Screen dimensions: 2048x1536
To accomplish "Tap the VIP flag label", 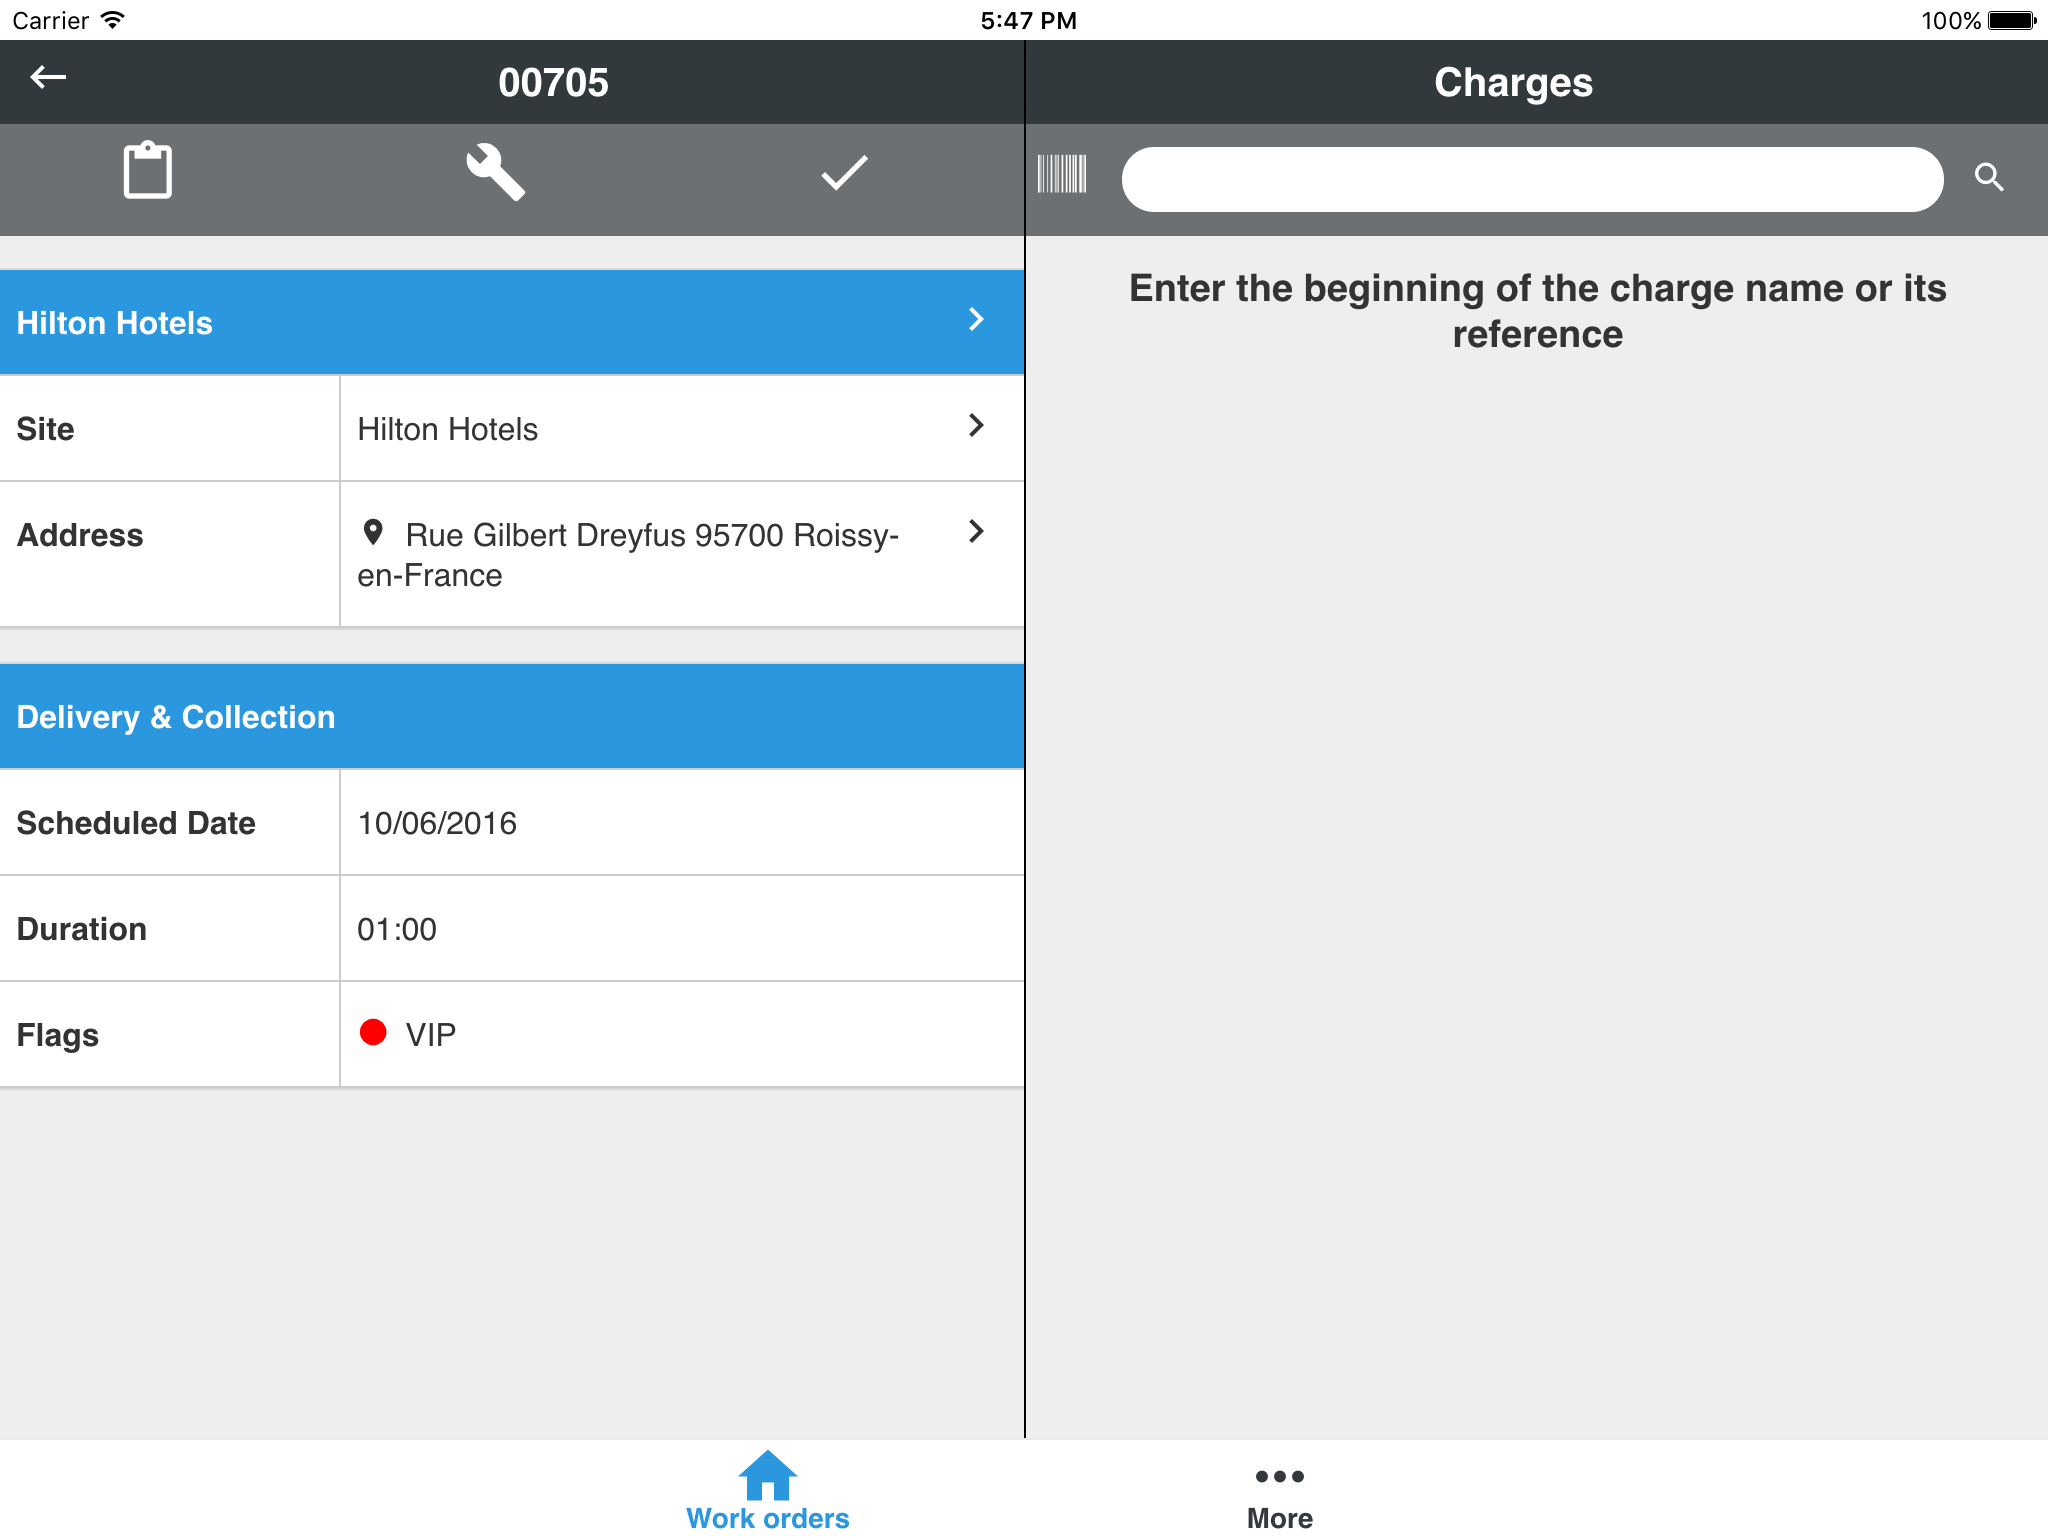I will (x=431, y=1034).
